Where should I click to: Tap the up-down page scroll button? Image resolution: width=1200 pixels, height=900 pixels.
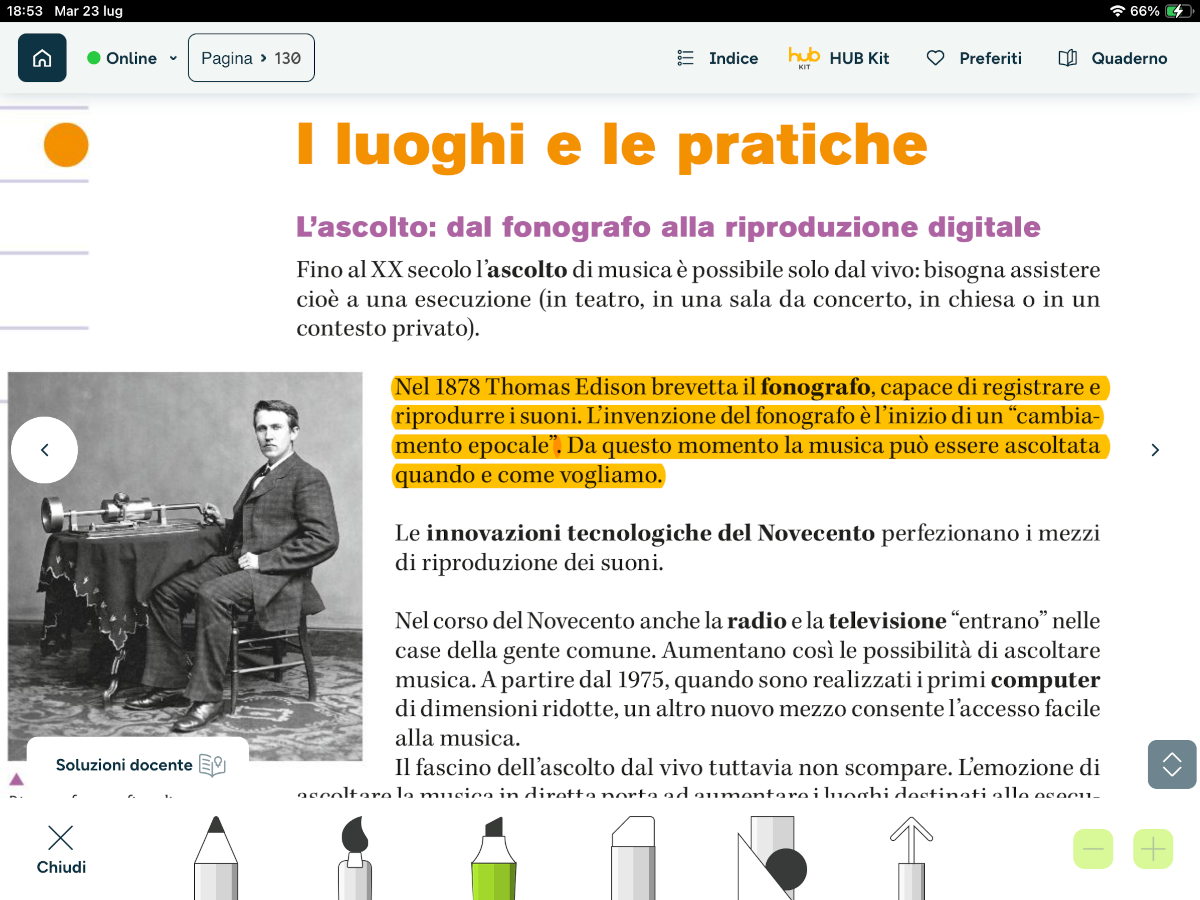click(1172, 765)
